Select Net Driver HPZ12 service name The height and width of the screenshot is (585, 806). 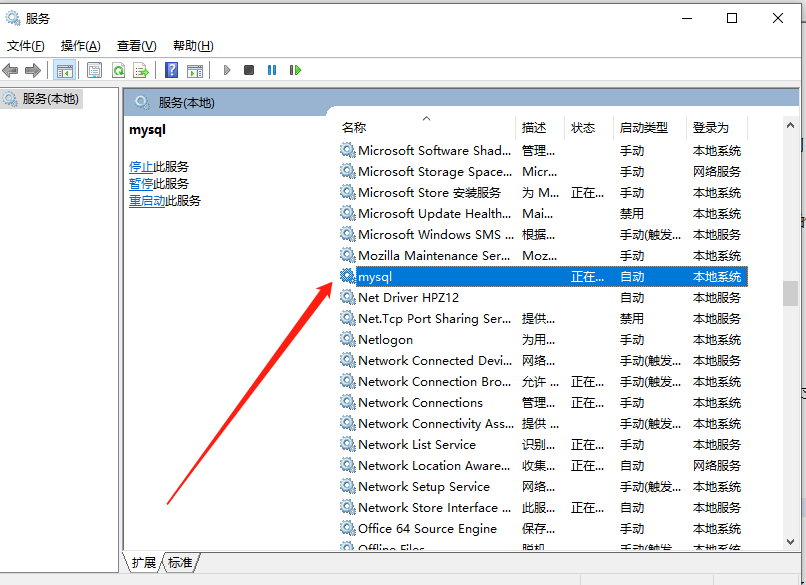tap(409, 298)
